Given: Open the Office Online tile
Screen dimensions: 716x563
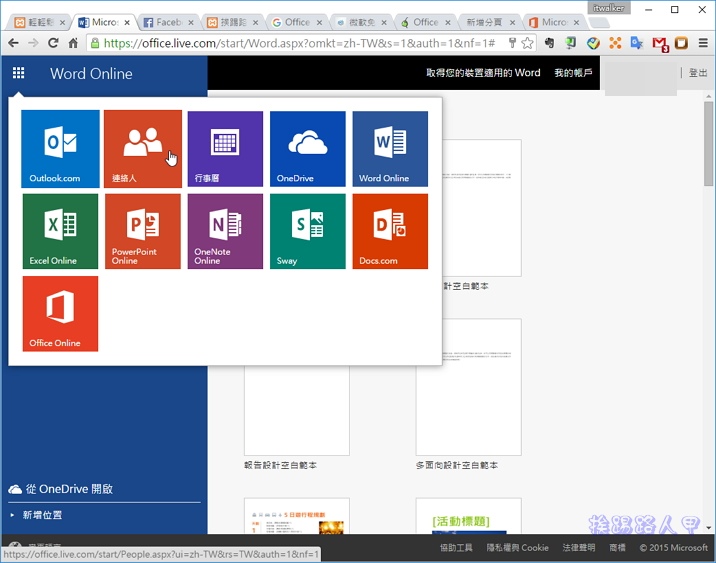Looking at the screenshot, I should click(60, 314).
